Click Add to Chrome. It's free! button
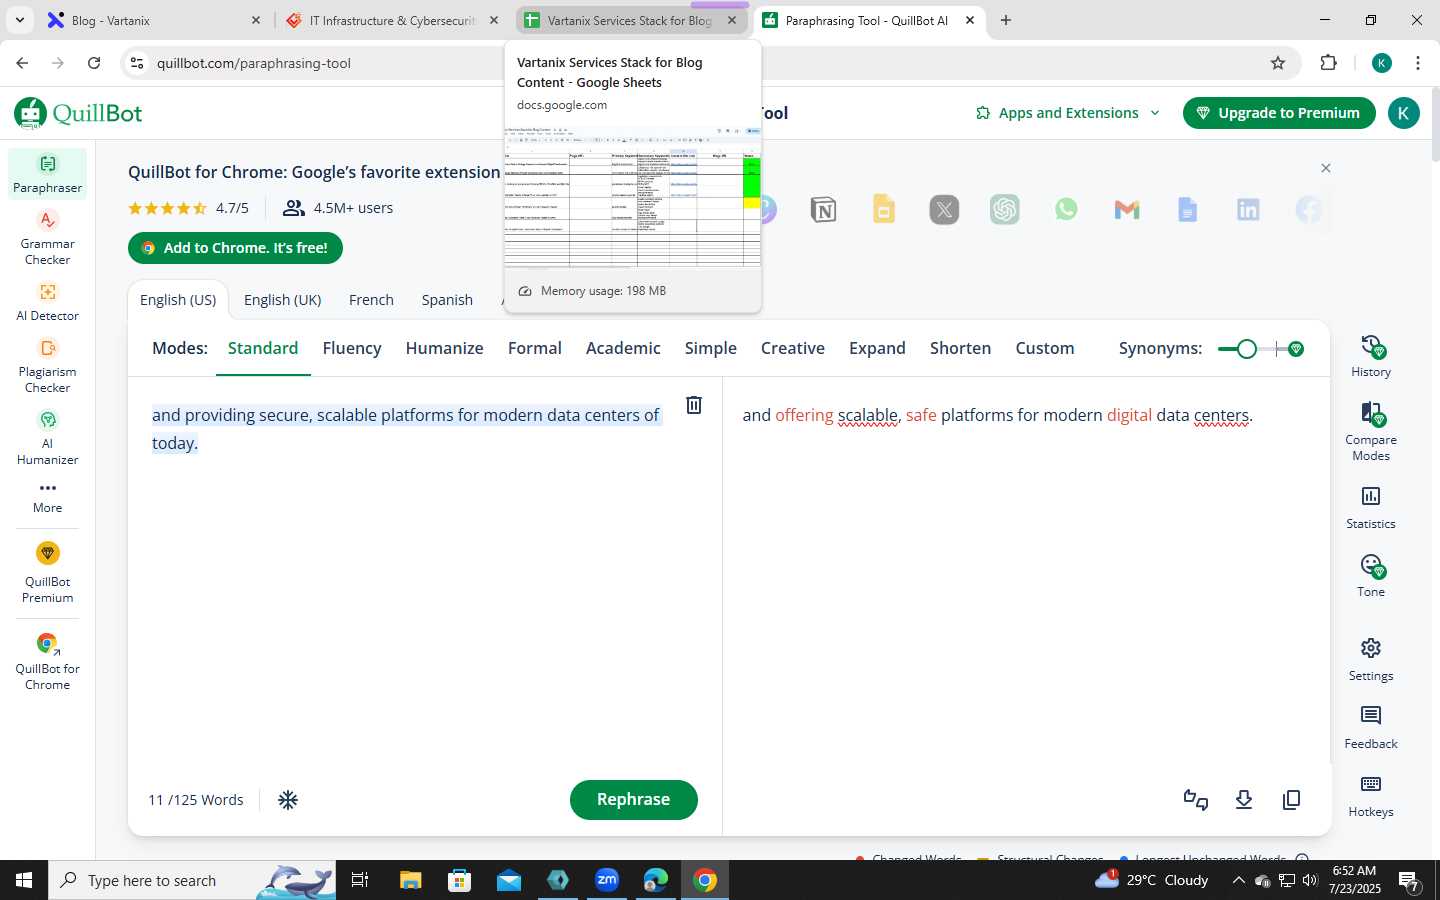Screen dimensions: 1440x900 pyautogui.click(x=235, y=248)
